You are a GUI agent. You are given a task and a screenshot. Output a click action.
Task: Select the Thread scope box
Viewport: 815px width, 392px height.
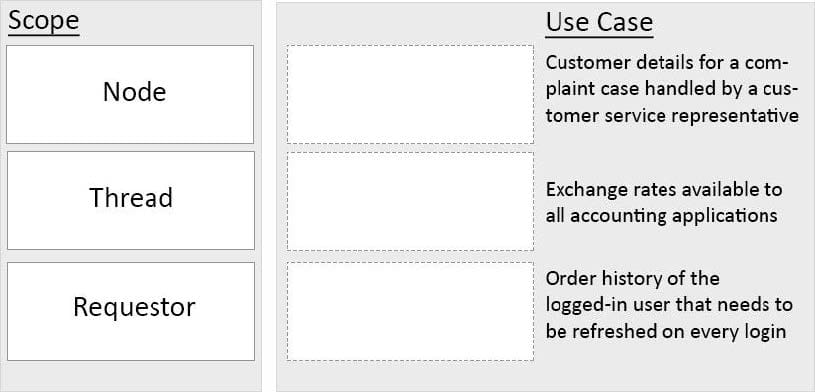point(130,200)
